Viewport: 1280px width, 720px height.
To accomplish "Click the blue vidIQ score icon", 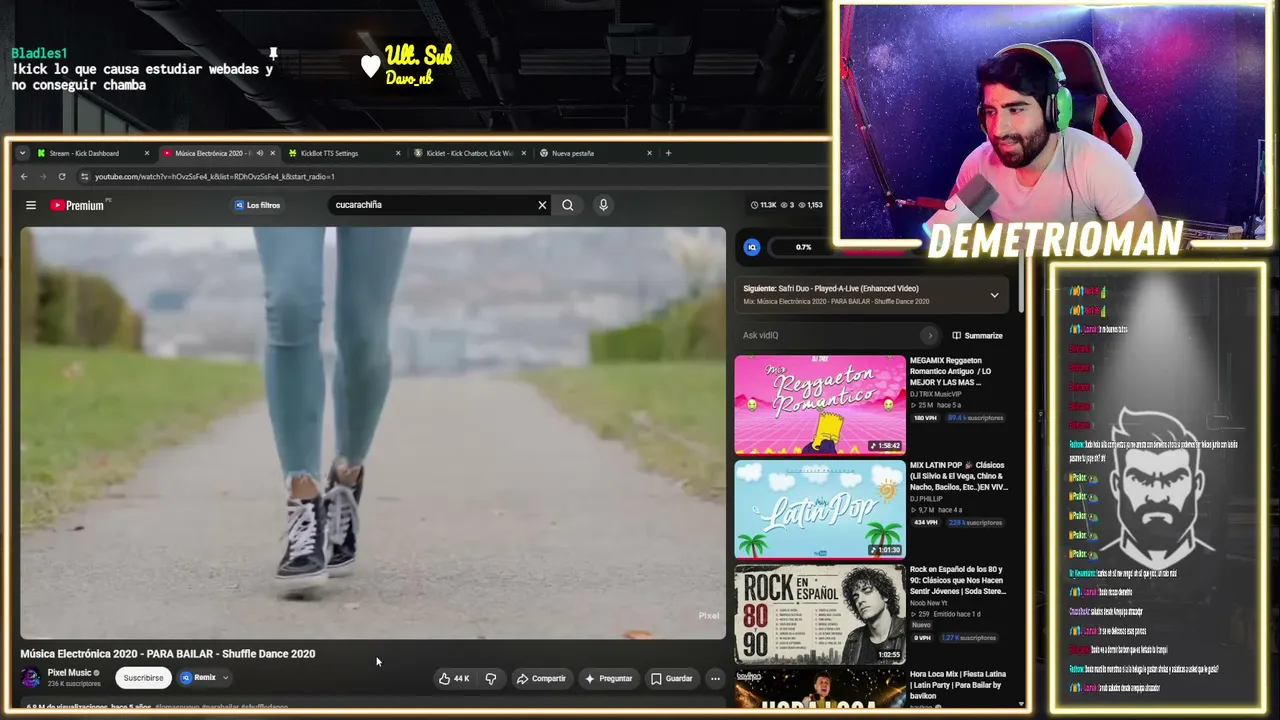I will (x=752, y=247).
